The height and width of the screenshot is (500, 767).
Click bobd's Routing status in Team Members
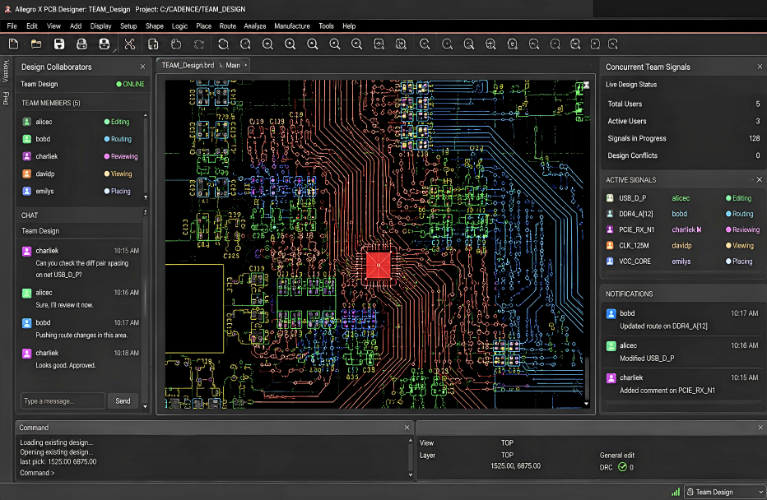118,139
